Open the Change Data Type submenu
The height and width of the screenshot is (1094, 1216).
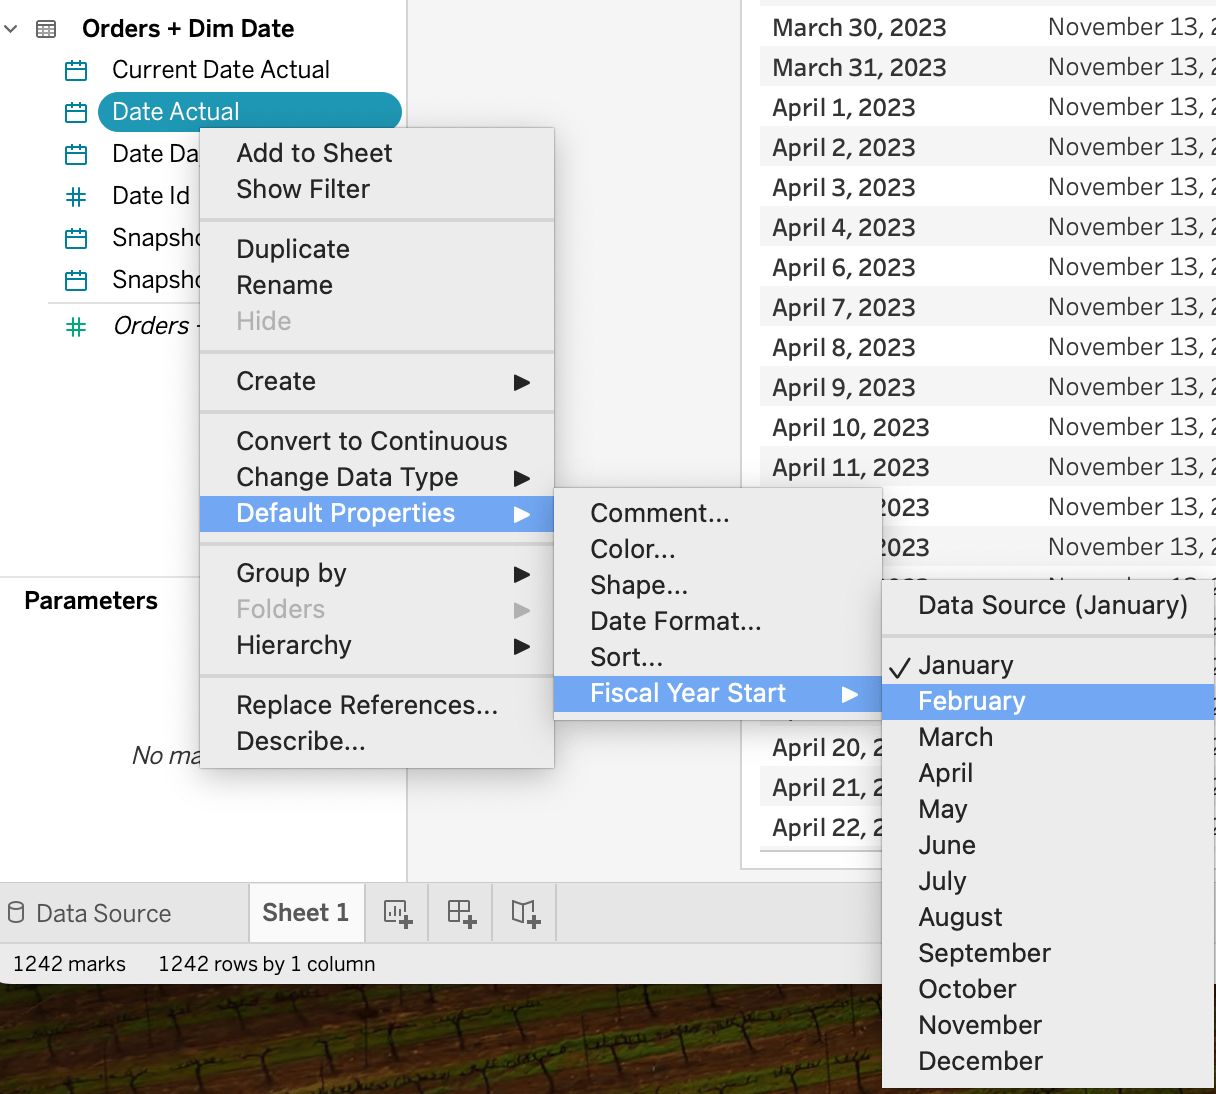pos(377,478)
